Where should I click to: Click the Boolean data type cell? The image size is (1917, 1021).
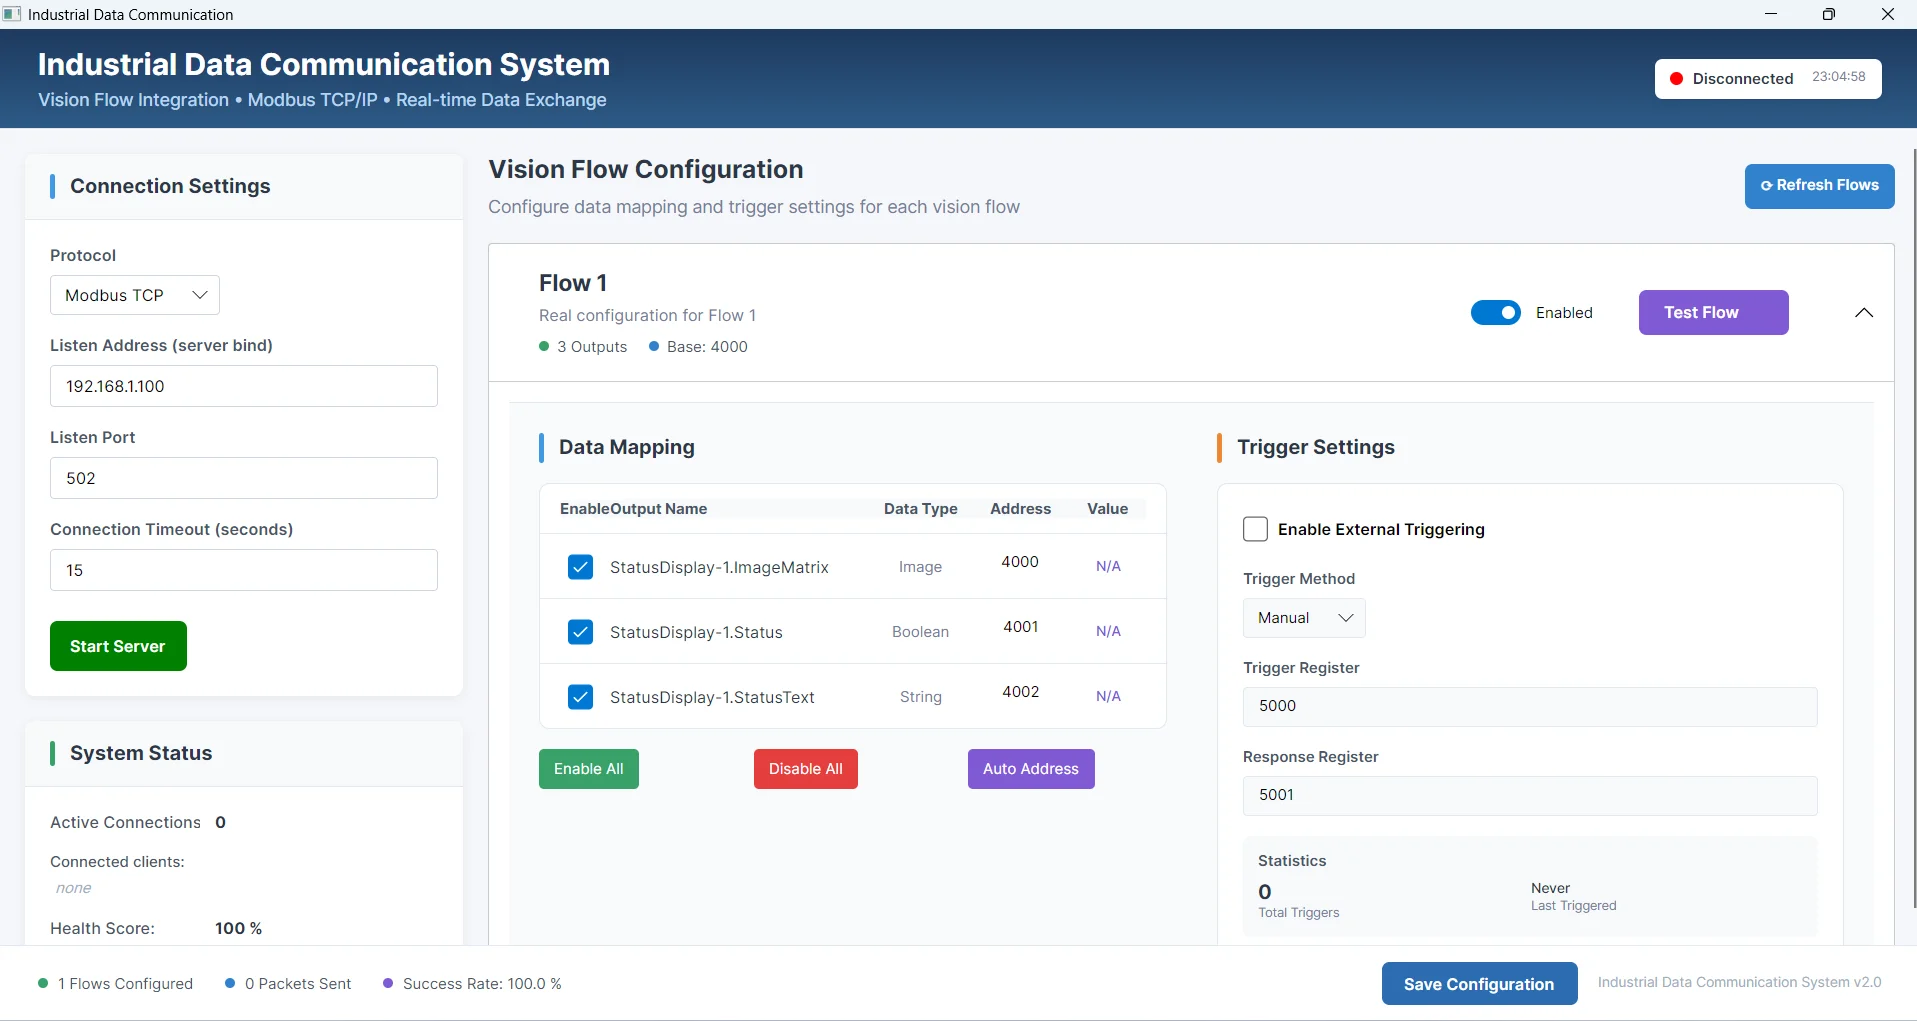920,632
